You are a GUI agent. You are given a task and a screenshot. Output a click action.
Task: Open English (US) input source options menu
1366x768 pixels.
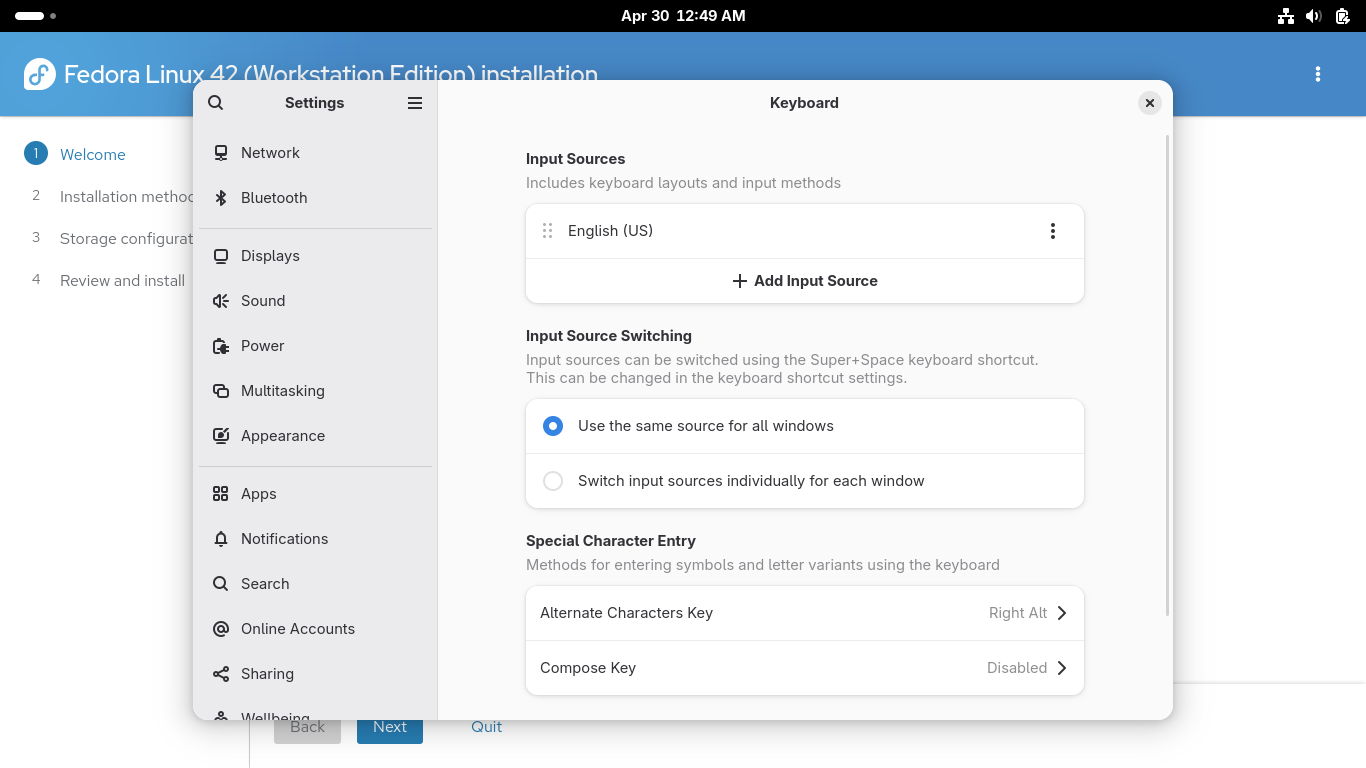point(1052,231)
